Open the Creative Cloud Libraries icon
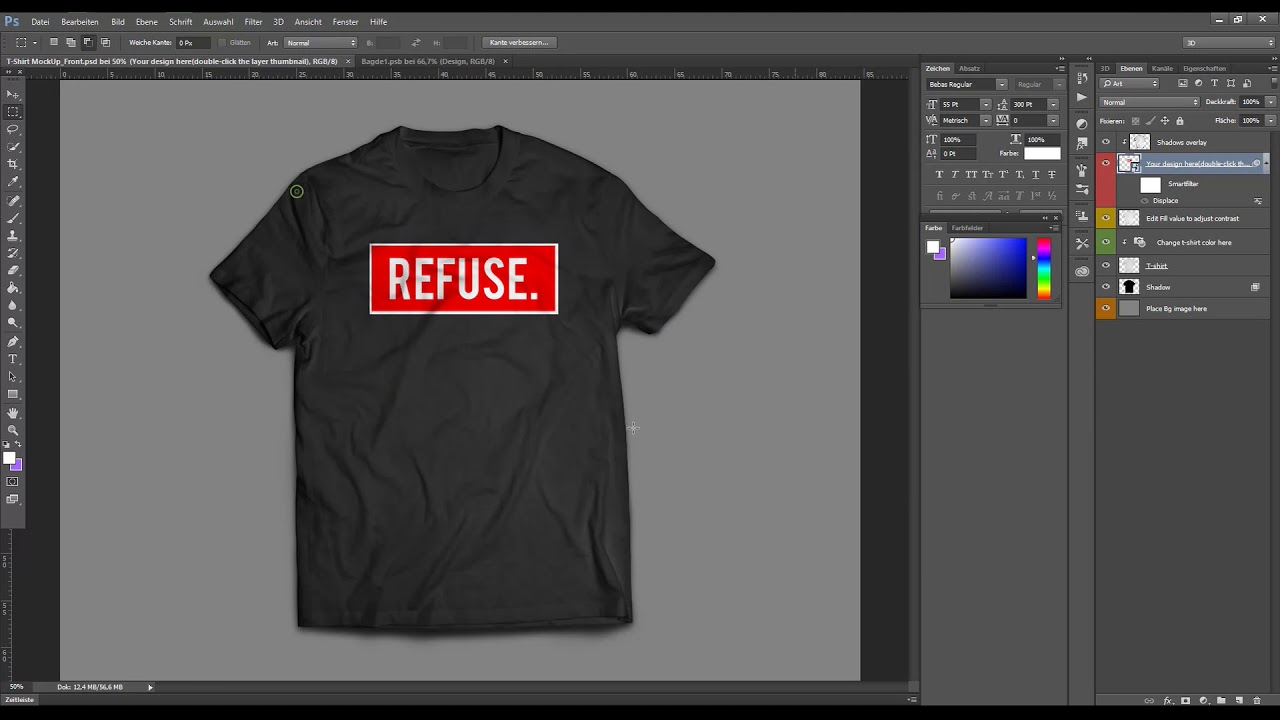The height and width of the screenshot is (720, 1280). [x=1082, y=271]
